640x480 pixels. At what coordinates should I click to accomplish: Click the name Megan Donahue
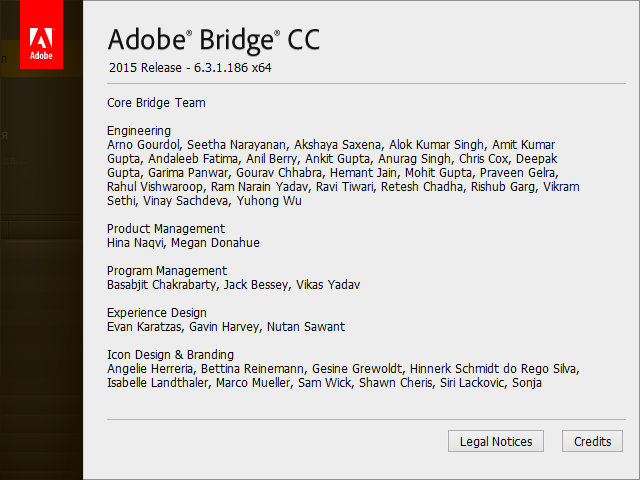tap(213, 242)
